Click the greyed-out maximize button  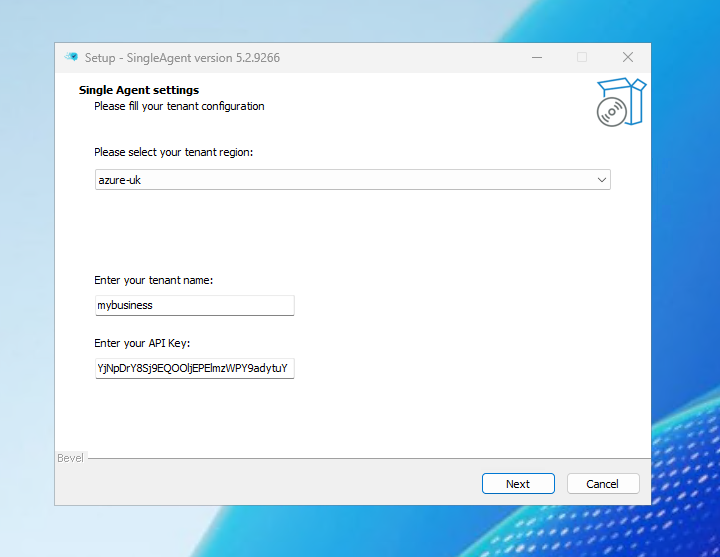[582, 58]
